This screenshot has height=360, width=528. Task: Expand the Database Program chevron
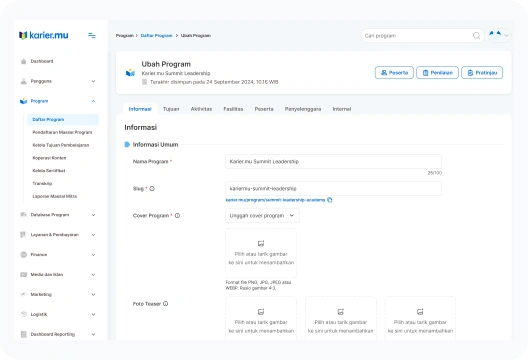coord(93,215)
